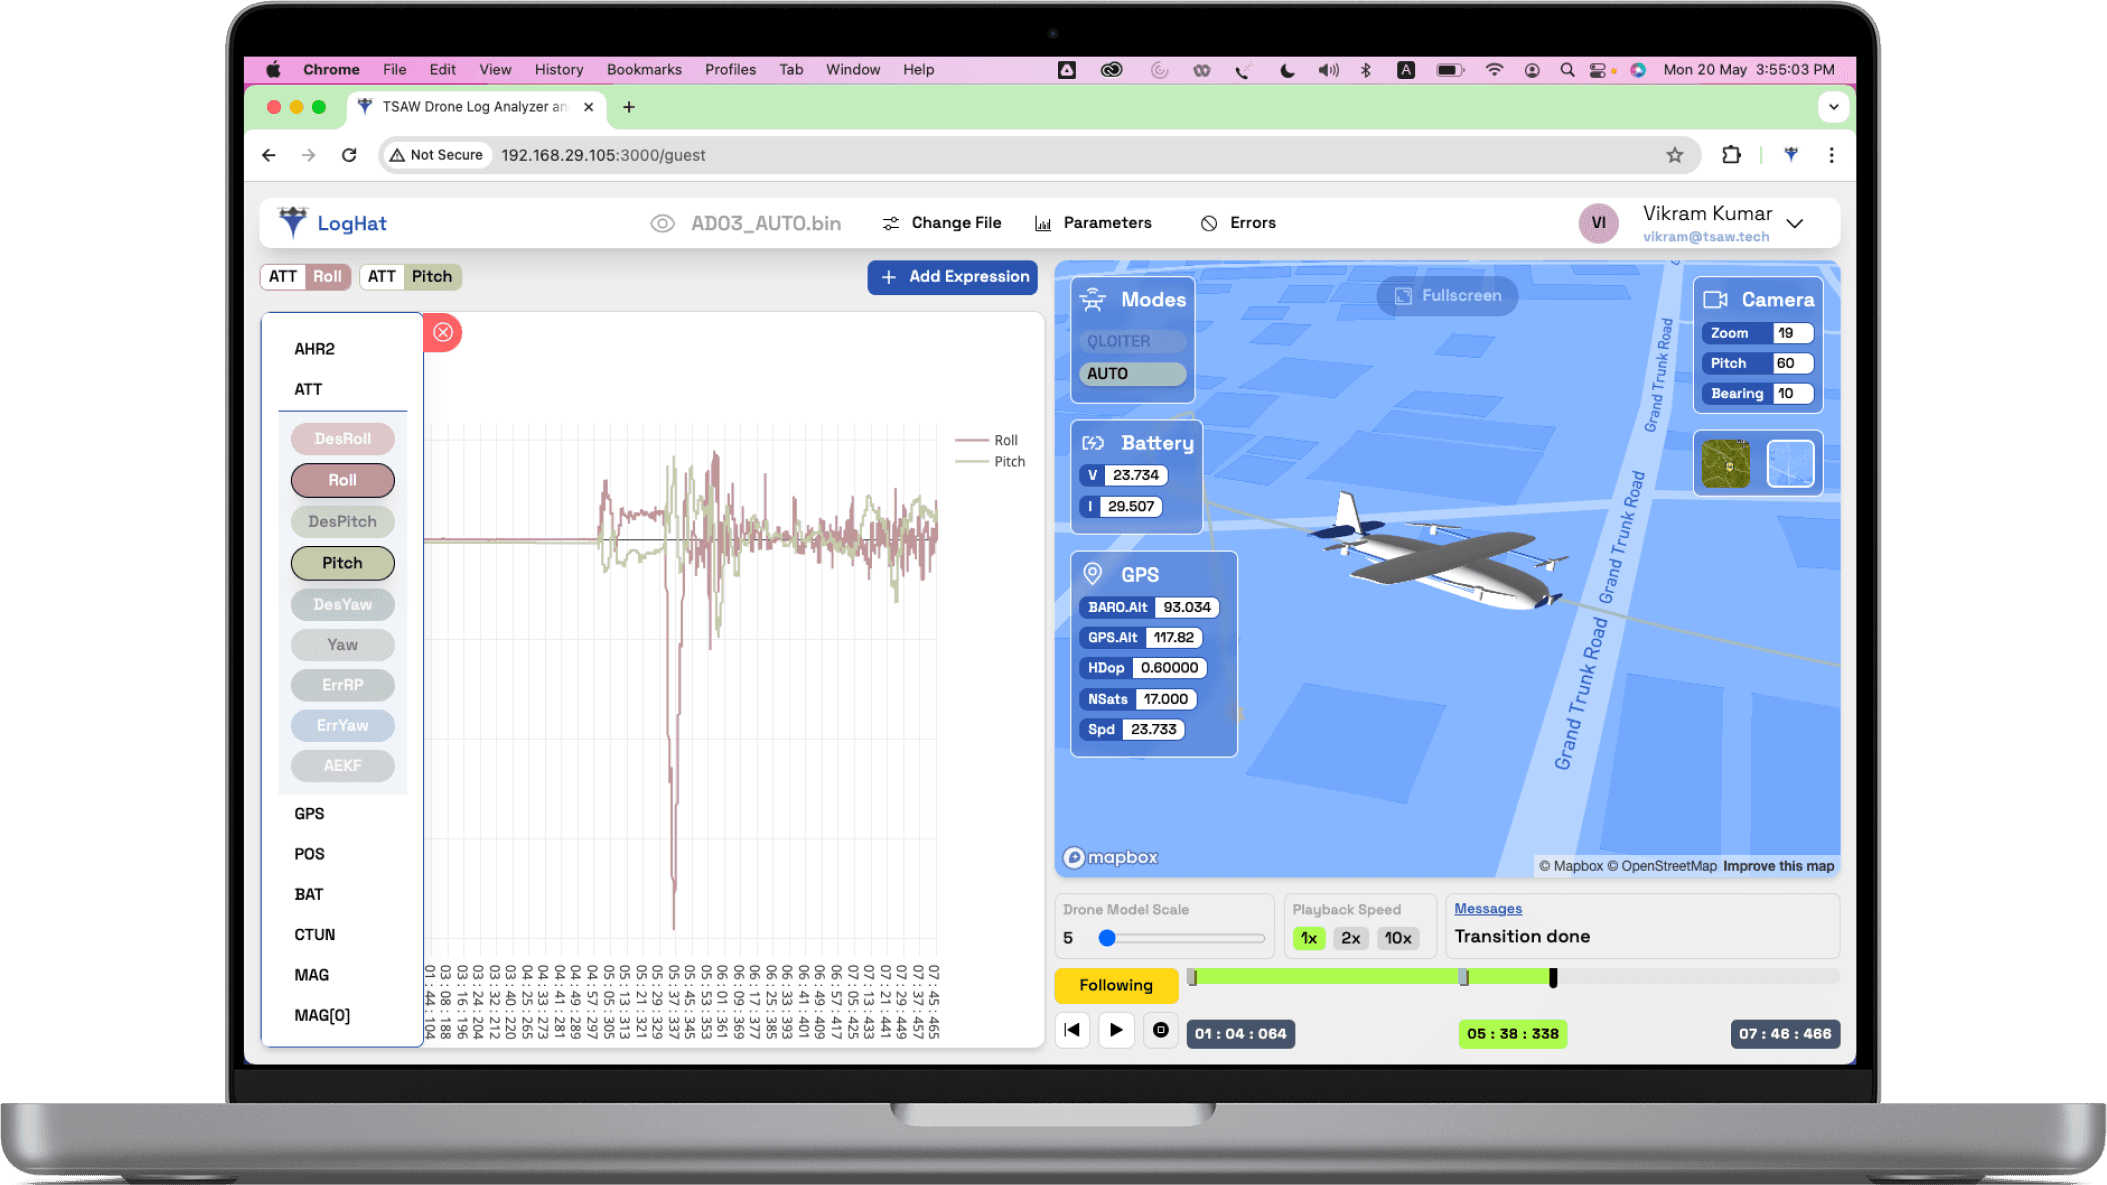Expand the GPS message group
2107x1185 pixels.
point(309,814)
